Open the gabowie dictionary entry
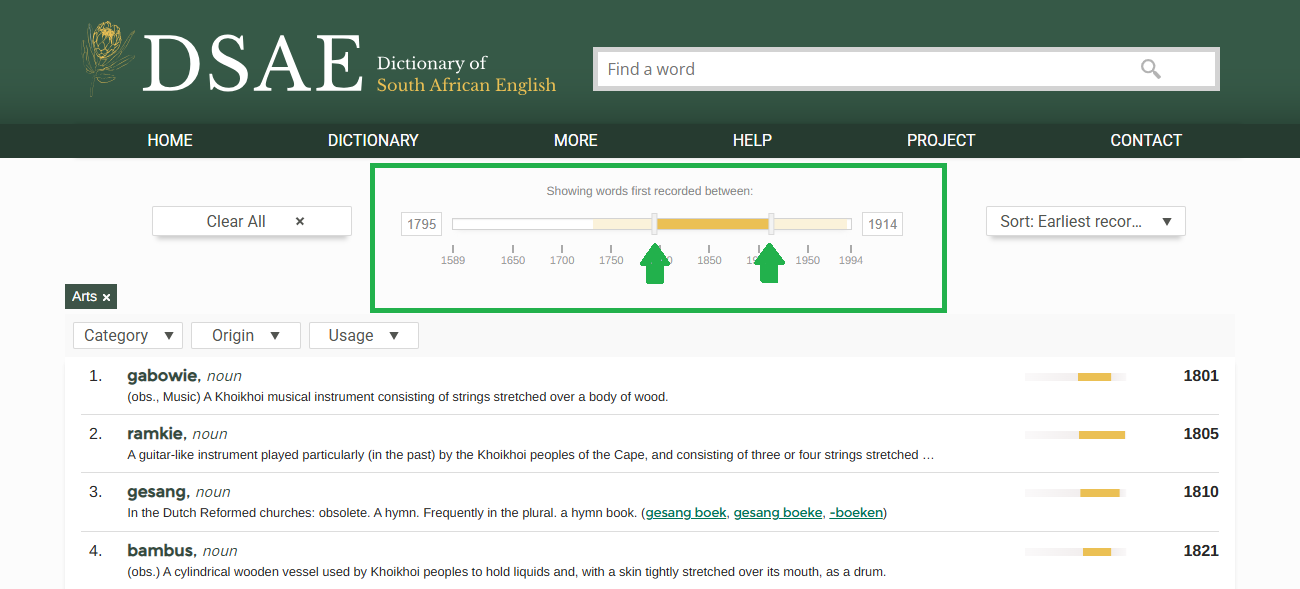Image resolution: width=1300 pixels, height=589 pixels. tap(164, 376)
